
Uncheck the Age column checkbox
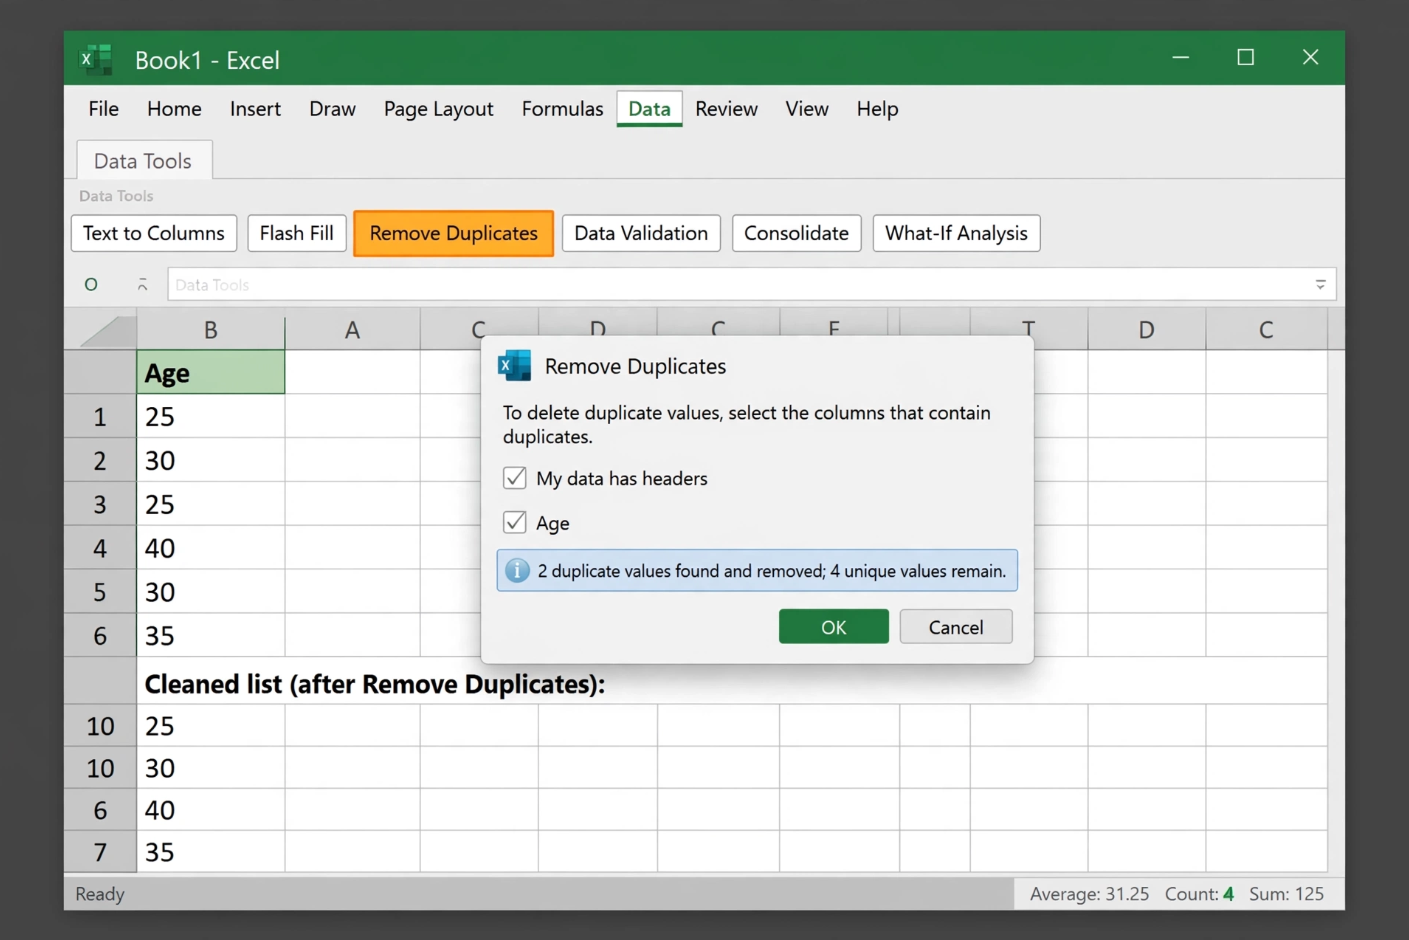(515, 522)
